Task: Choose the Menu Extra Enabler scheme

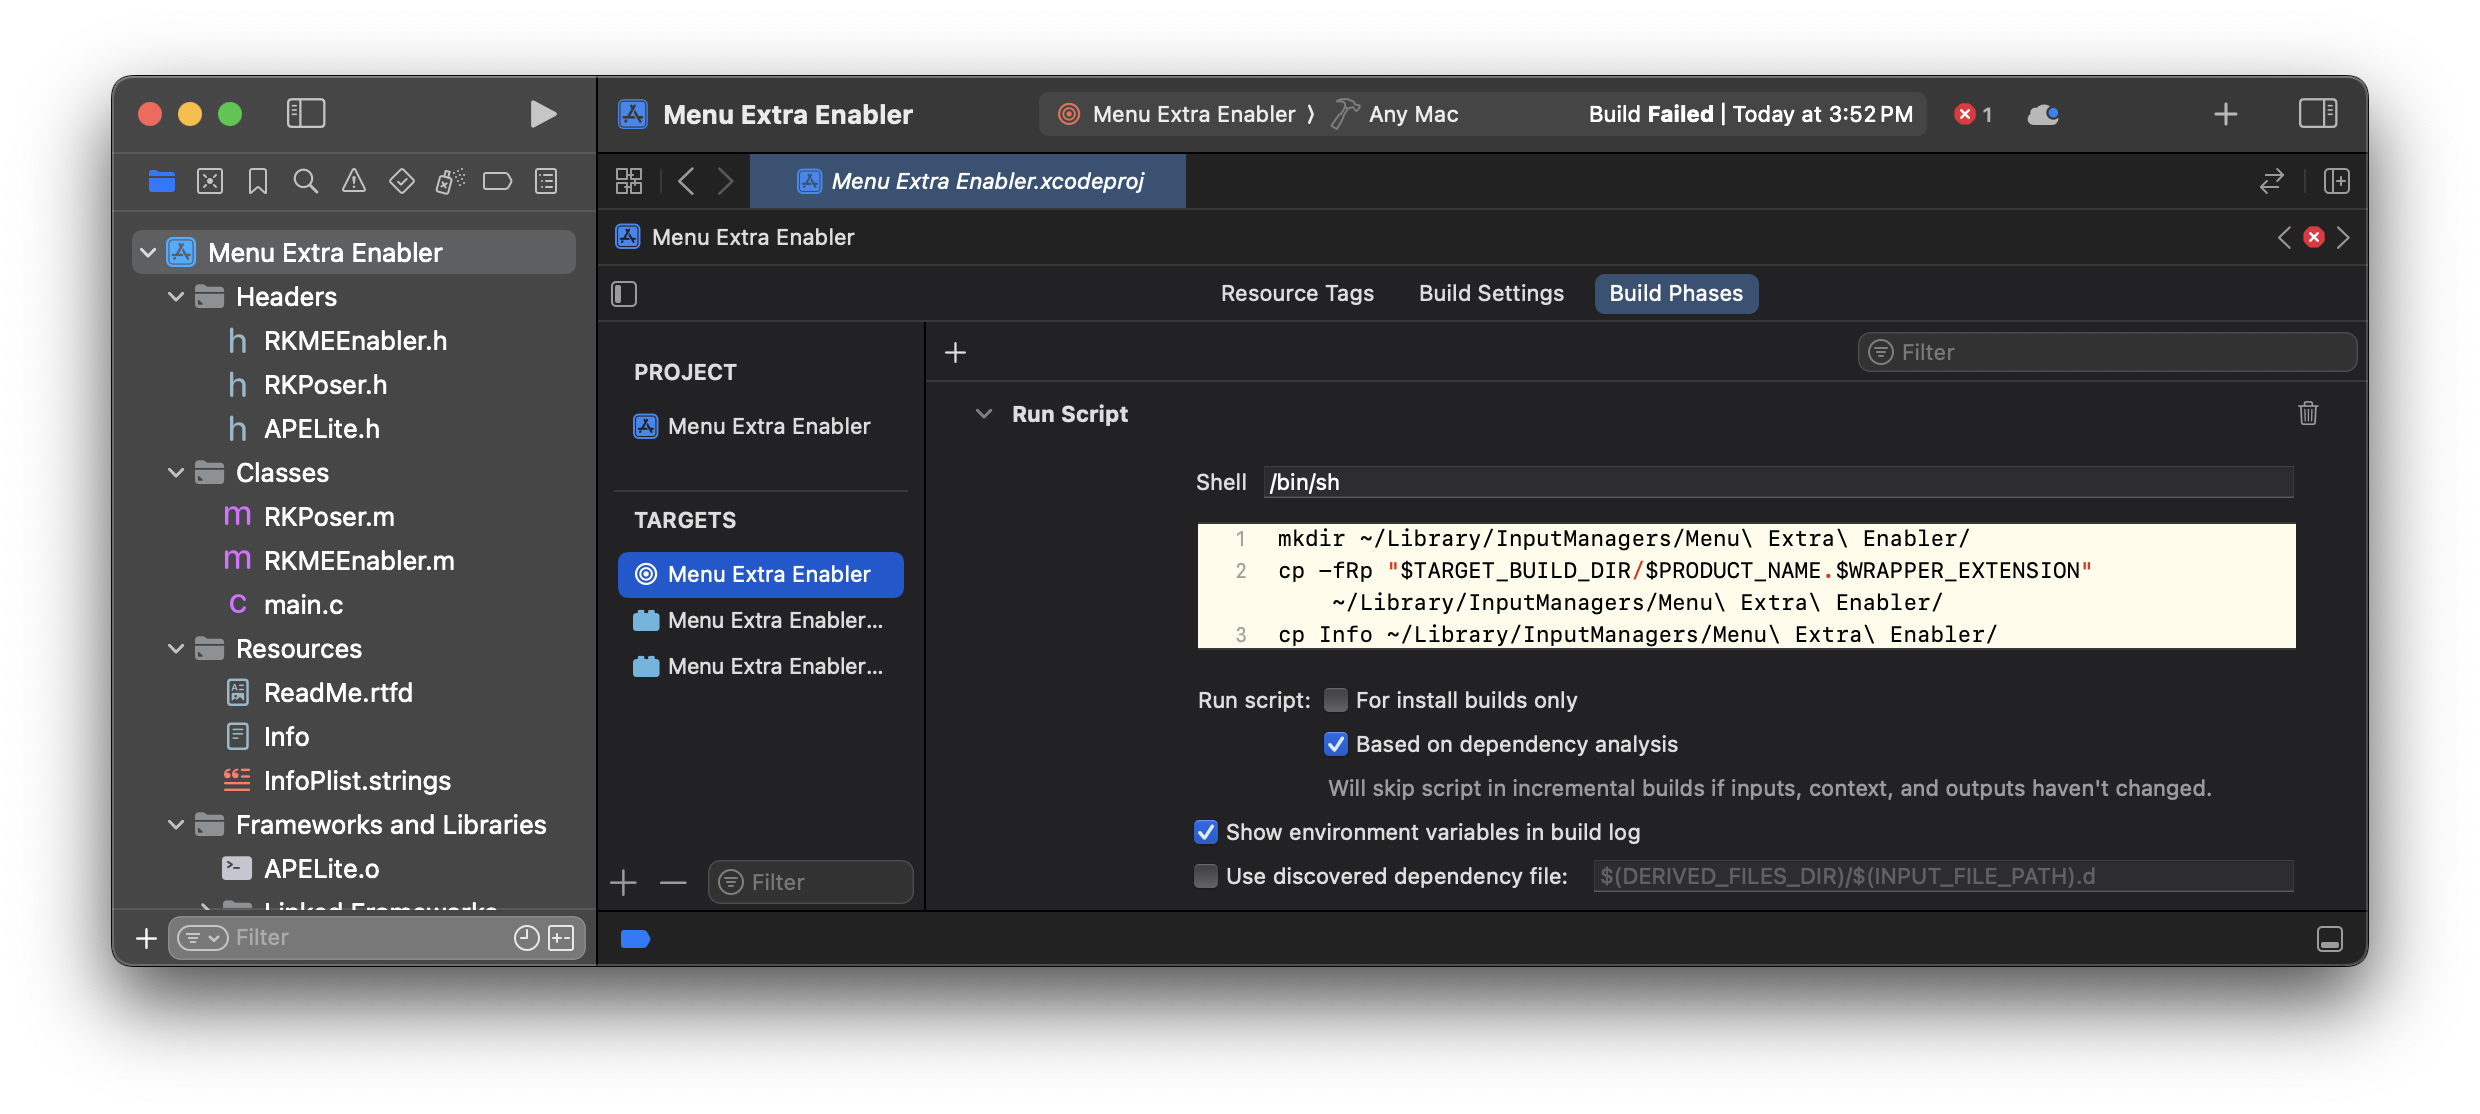Action: coord(1178,114)
